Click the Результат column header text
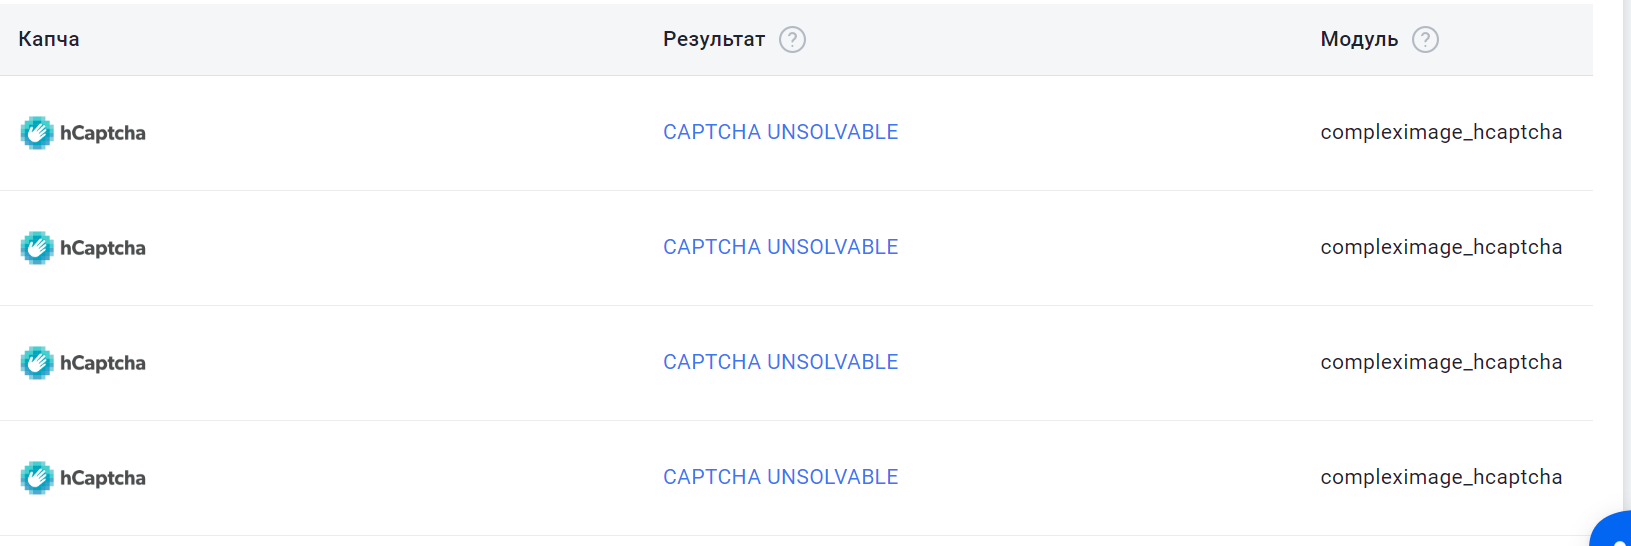The image size is (1631, 546). [713, 39]
